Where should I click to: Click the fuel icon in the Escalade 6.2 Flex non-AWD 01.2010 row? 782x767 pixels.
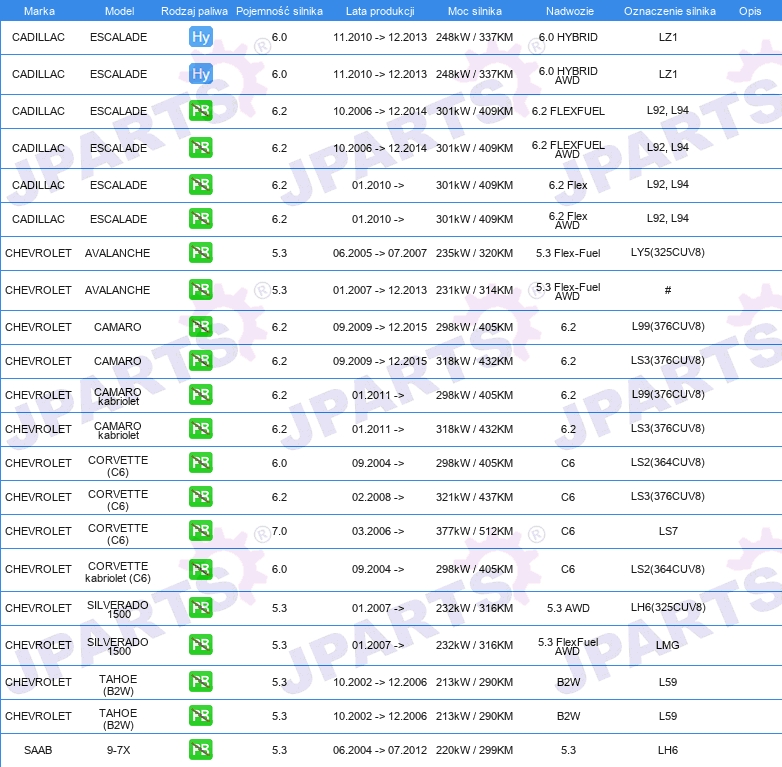click(200, 185)
